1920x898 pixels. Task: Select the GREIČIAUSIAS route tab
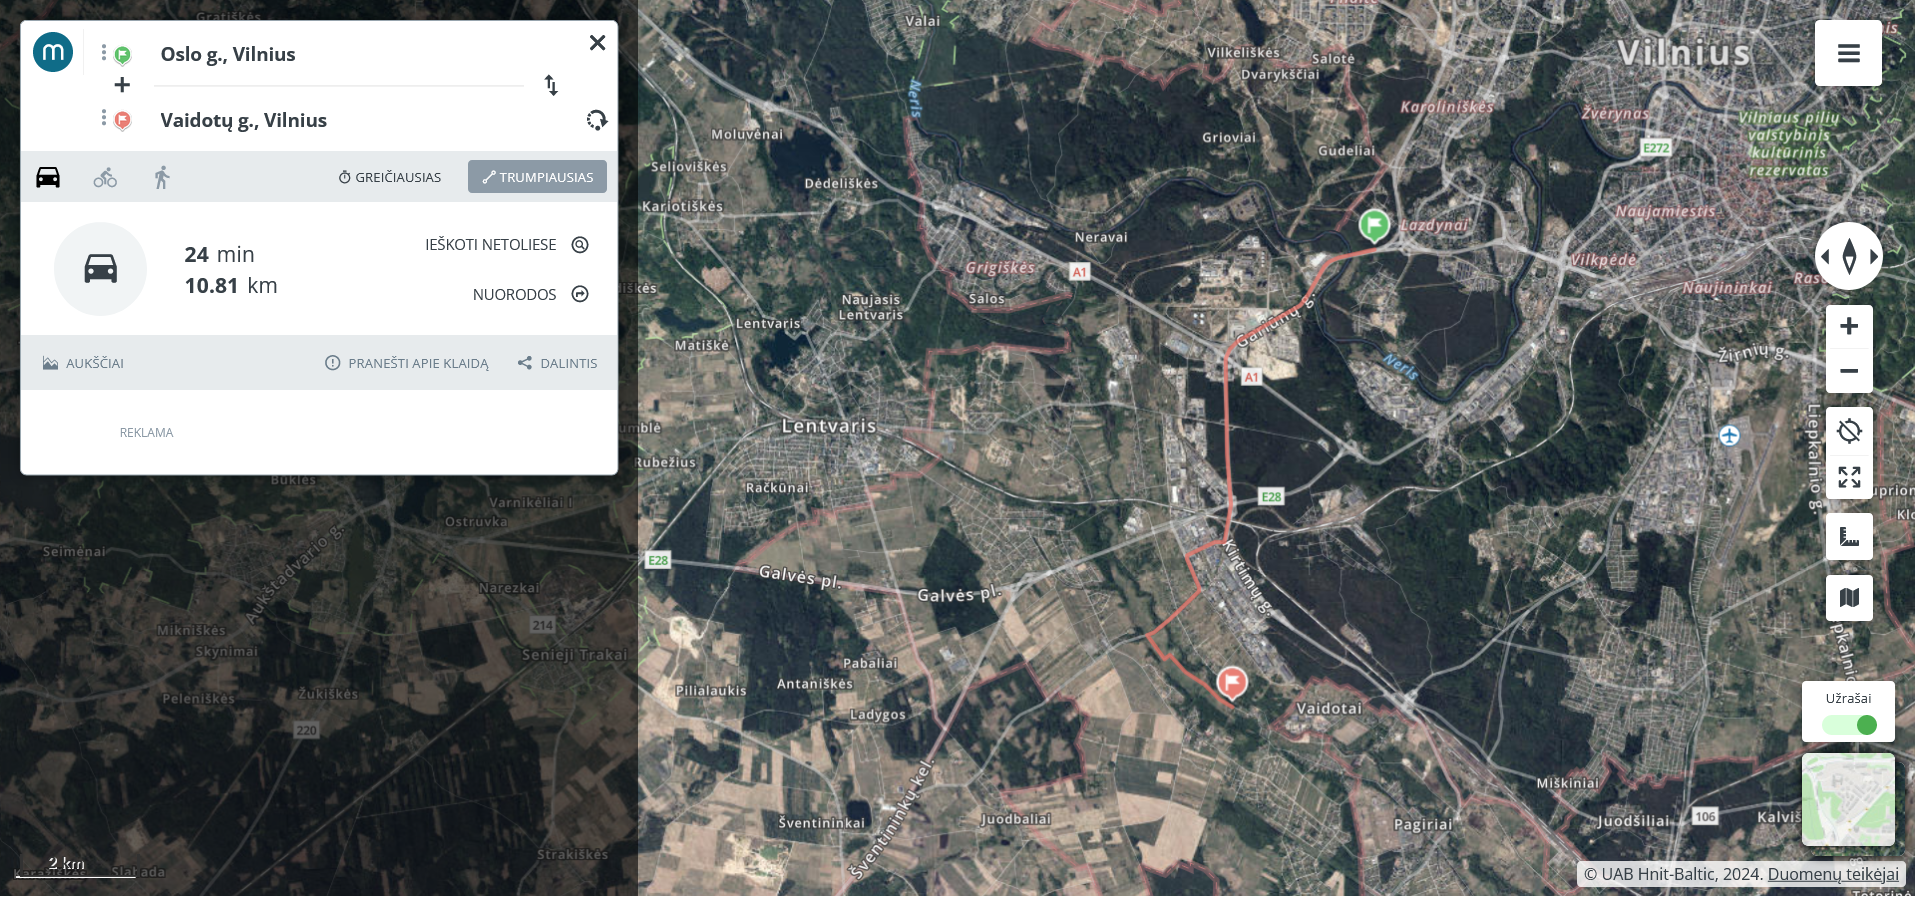[390, 177]
